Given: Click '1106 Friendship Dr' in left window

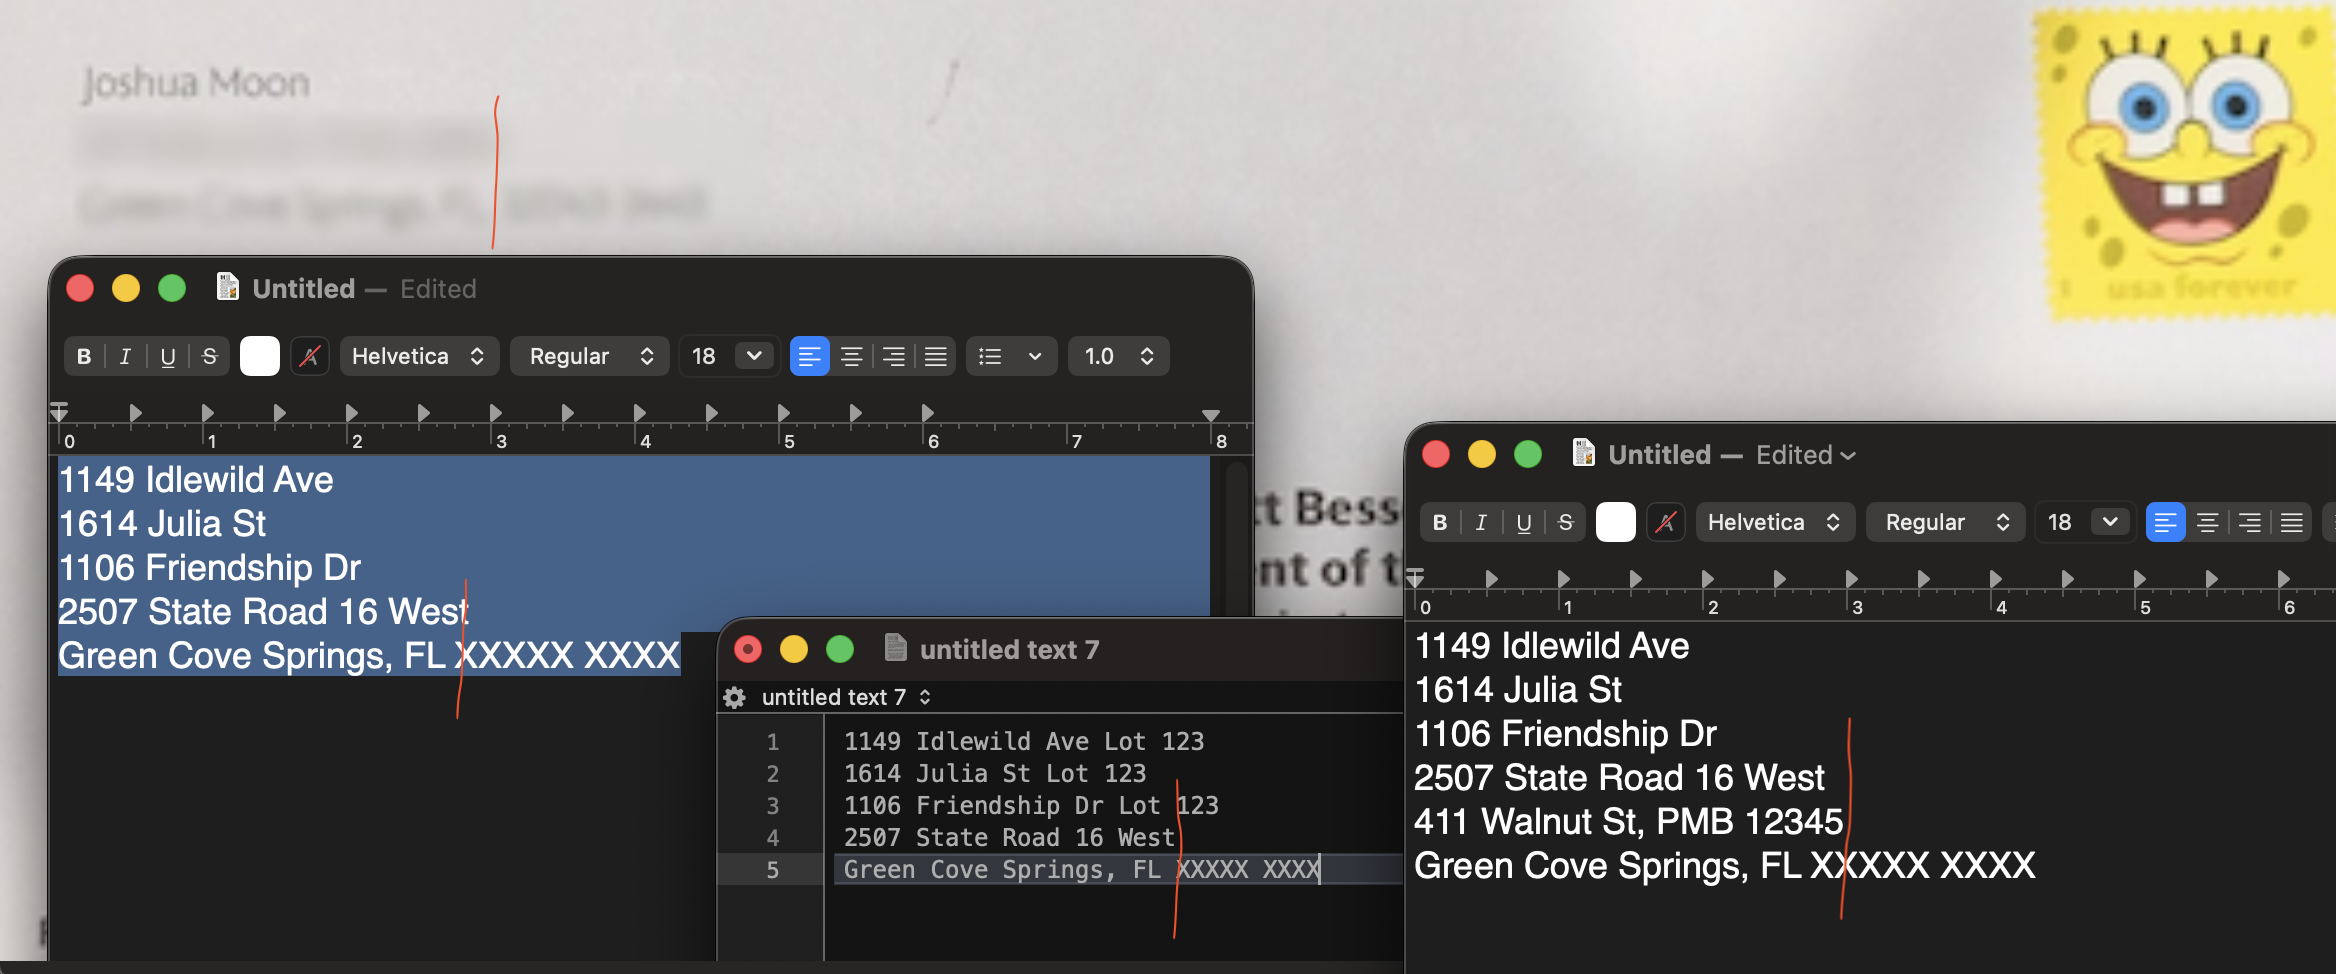Looking at the screenshot, I should pyautogui.click(x=209, y=568).
